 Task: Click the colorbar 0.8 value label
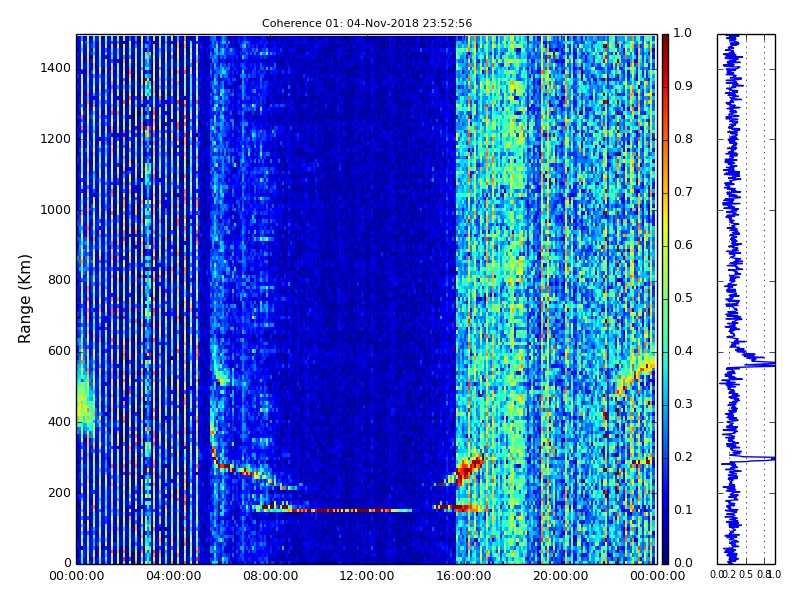tap(683, 139)
